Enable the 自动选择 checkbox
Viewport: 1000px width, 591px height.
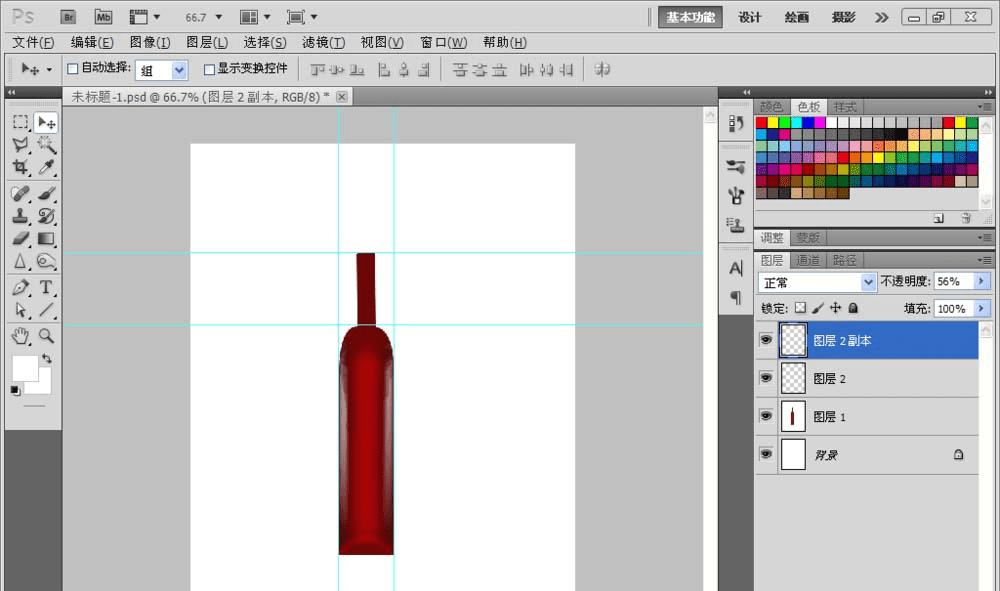[x=72, y=69]
